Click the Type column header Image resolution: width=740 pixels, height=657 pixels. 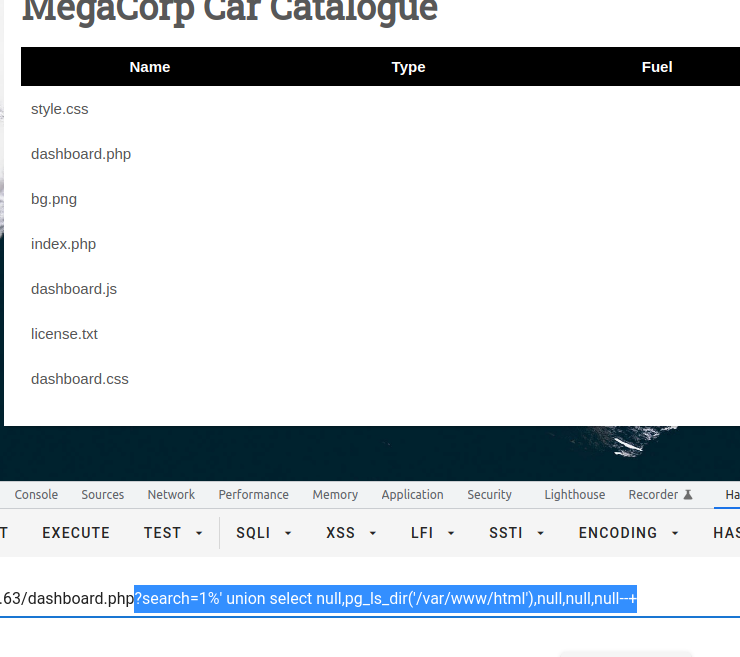408,67
